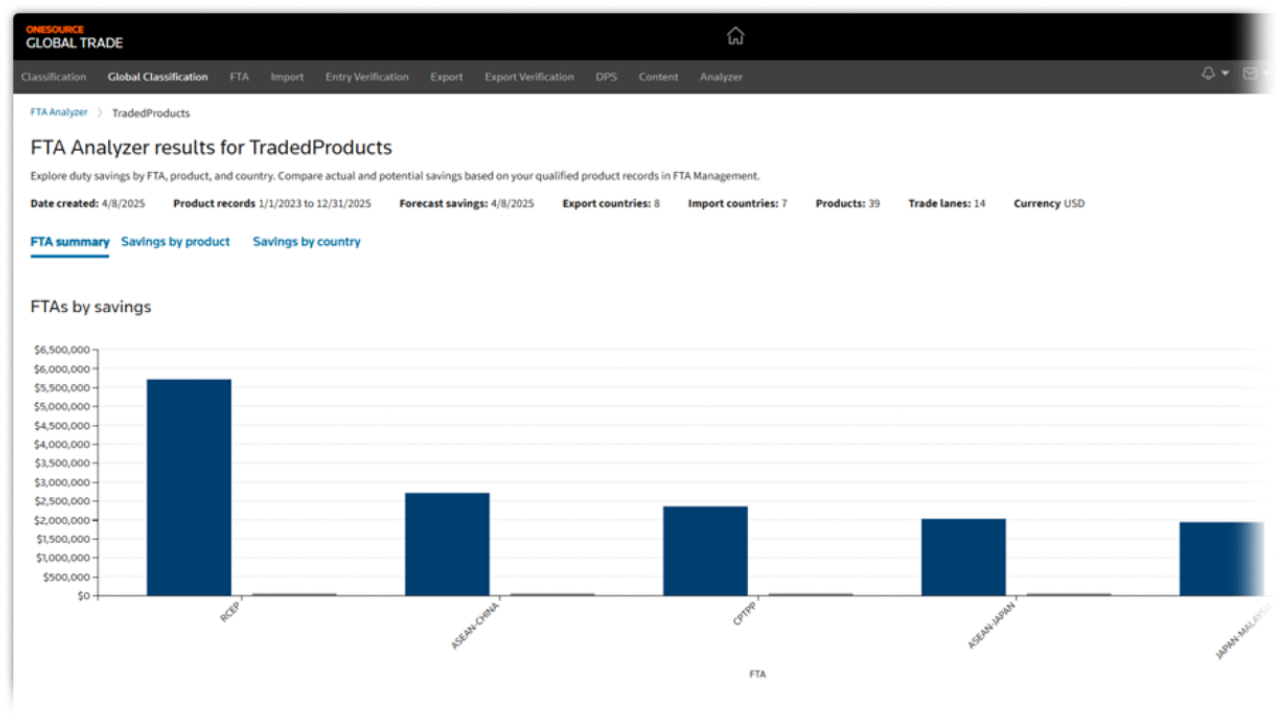
Task: Open the notifications bell icon
Action: click(1208, 73)
